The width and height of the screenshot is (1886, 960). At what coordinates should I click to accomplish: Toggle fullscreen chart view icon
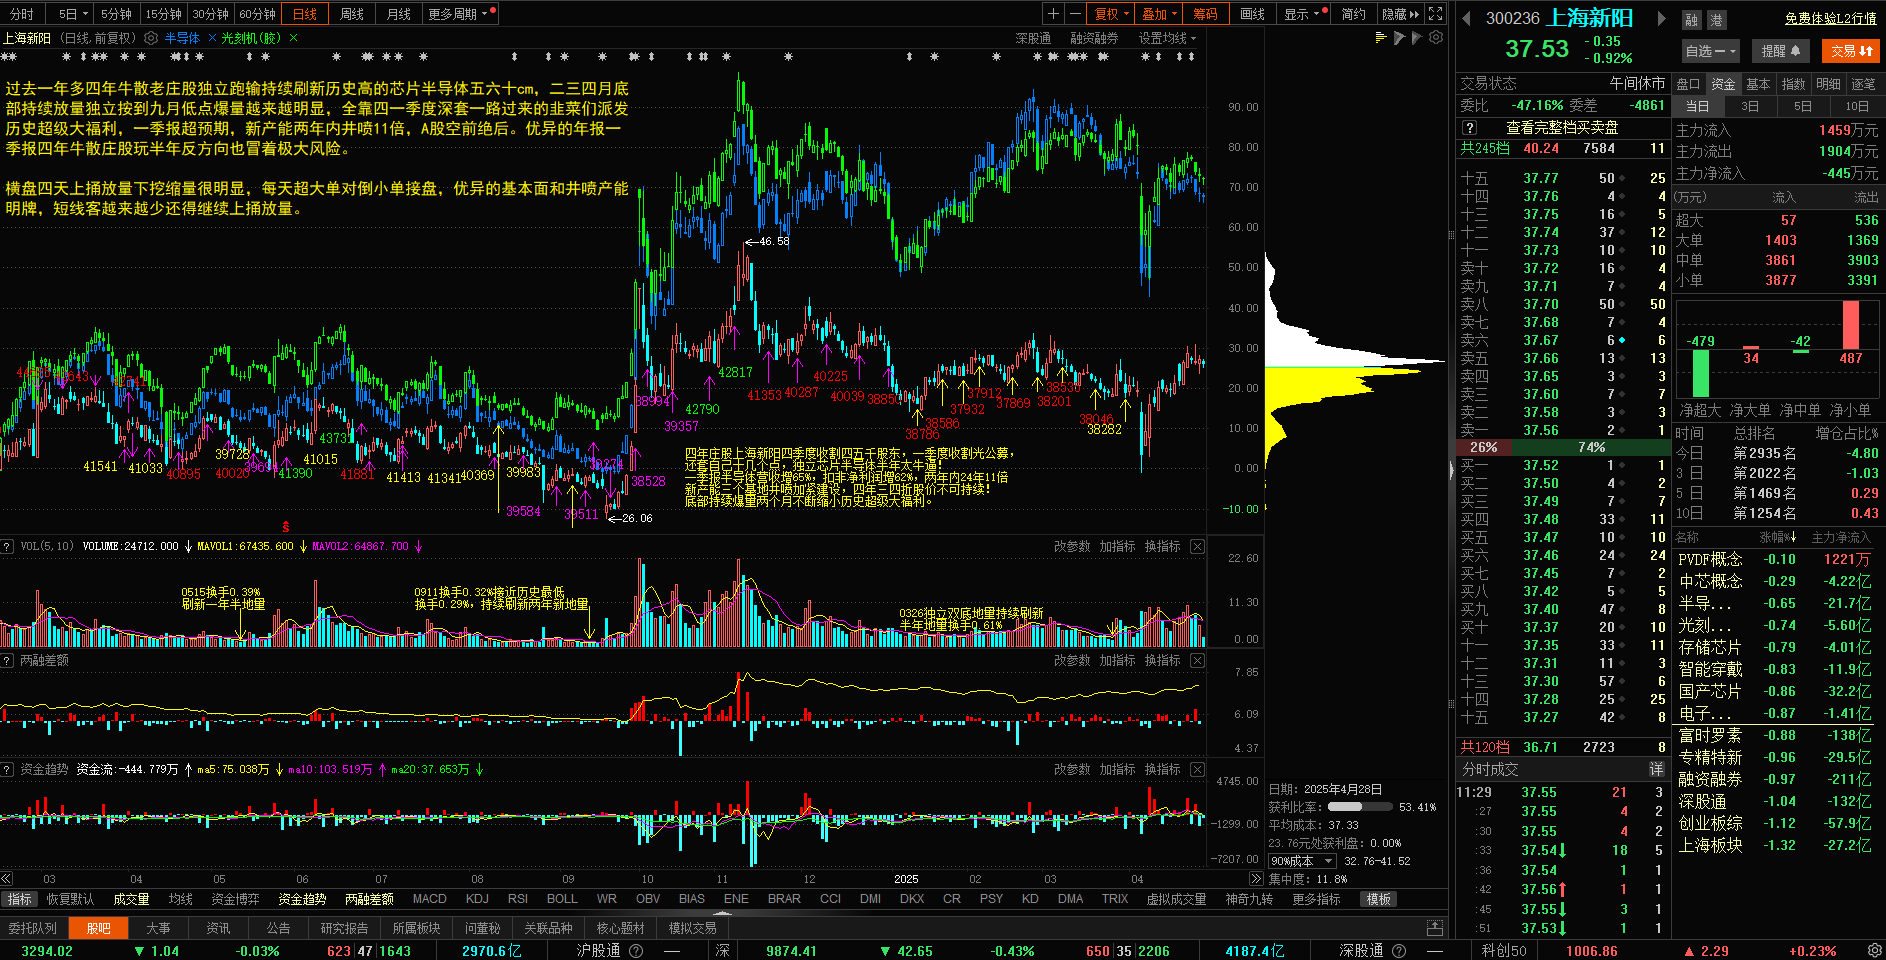coord(1435,14)
